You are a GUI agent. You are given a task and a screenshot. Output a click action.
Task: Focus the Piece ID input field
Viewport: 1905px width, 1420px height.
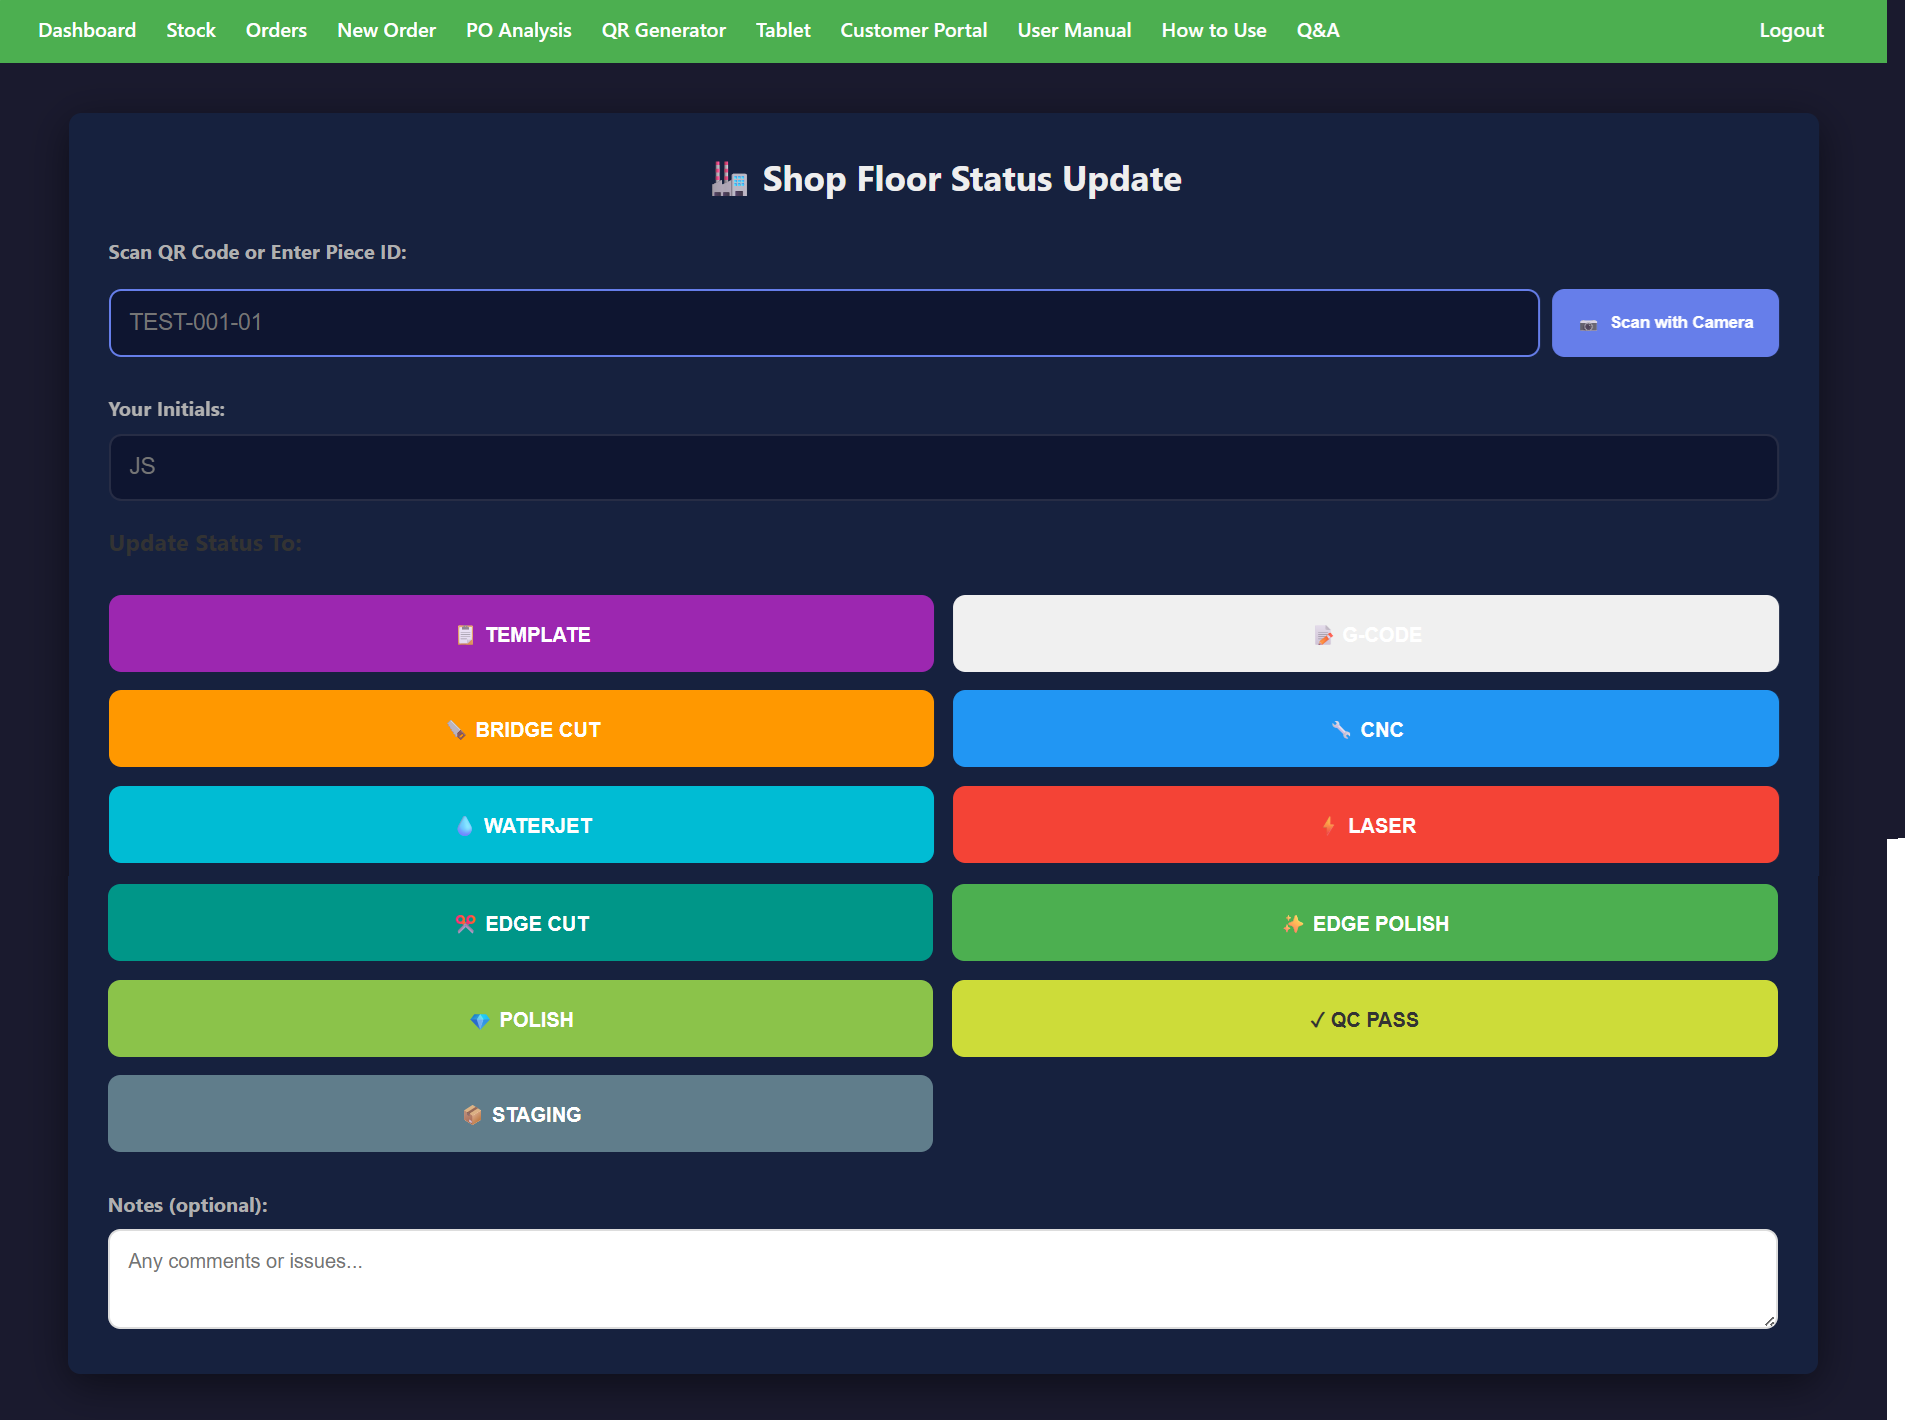pyautogui.click(x=823, y=323)
